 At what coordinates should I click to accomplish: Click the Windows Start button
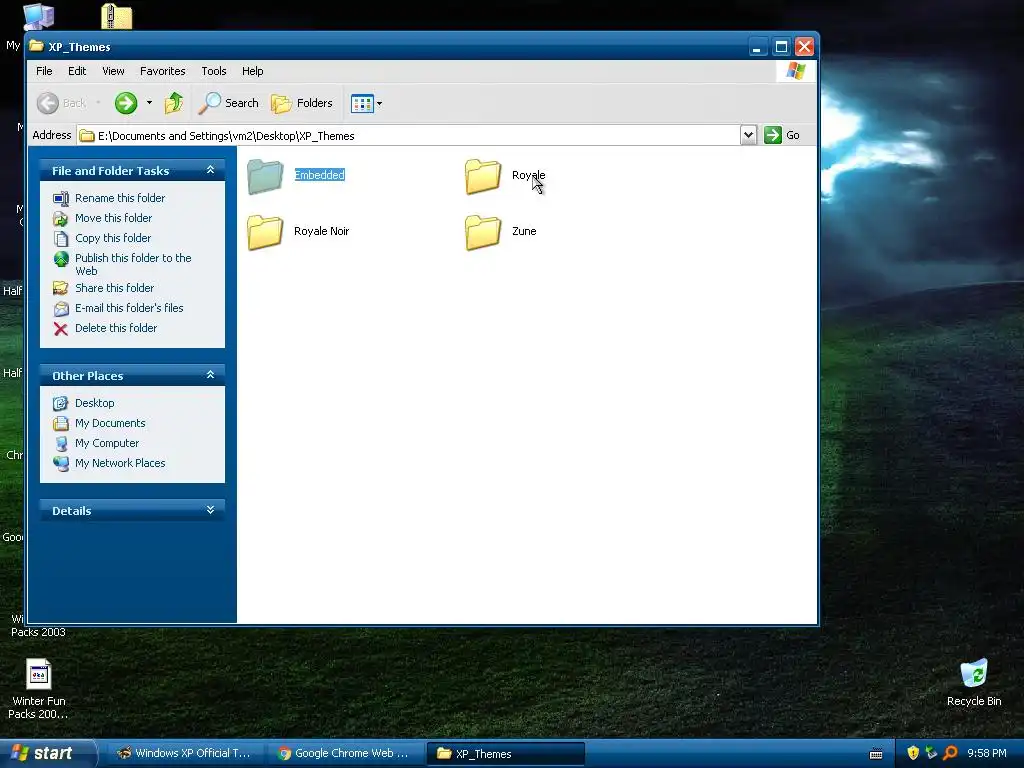[x=46, y=754]
